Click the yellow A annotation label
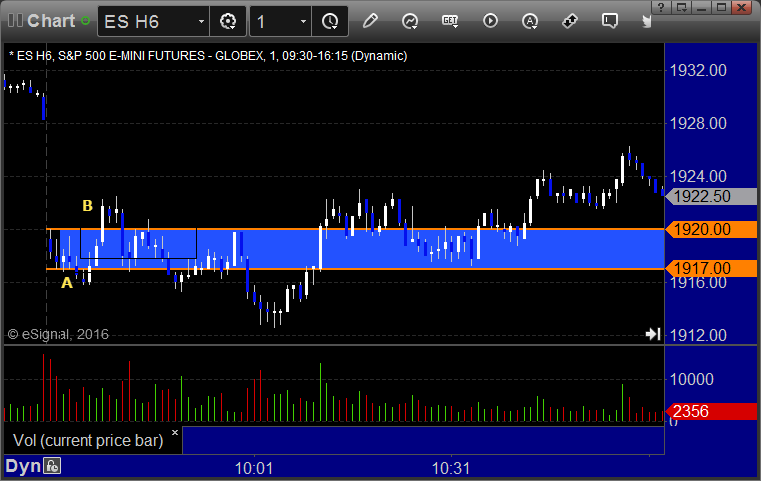This screenshot has height=481, width=761. coord(67,282)
